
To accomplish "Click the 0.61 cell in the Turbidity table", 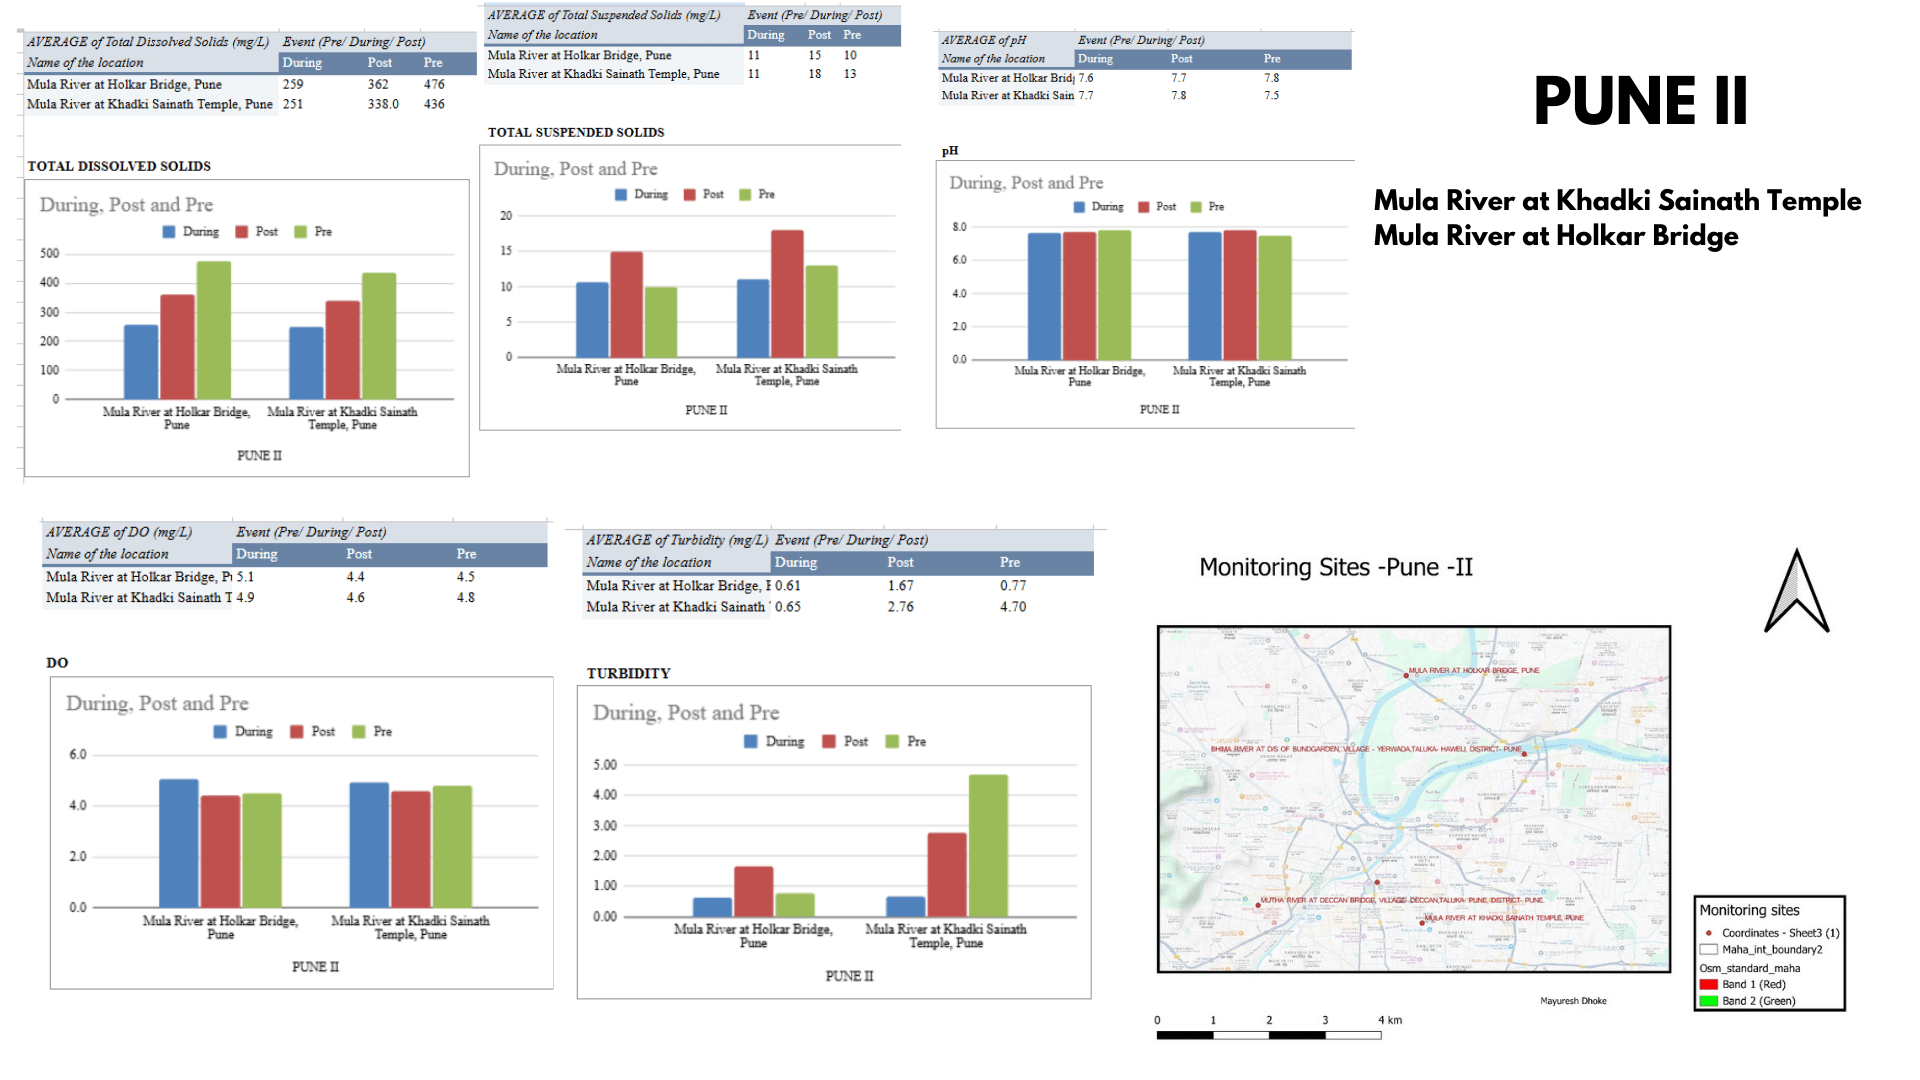I will pos(788,586).
